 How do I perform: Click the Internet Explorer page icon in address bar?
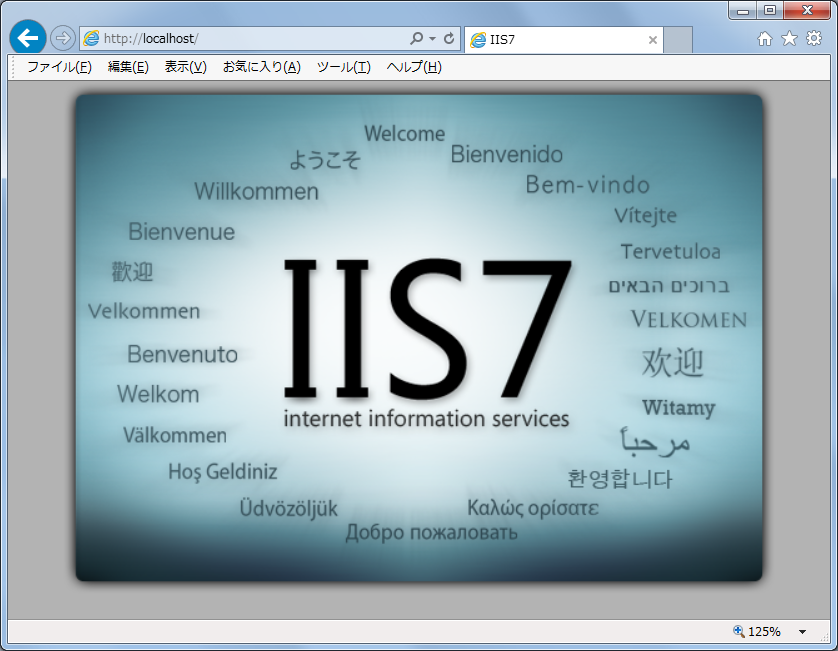pyautogui.click(x=91, y=38)
